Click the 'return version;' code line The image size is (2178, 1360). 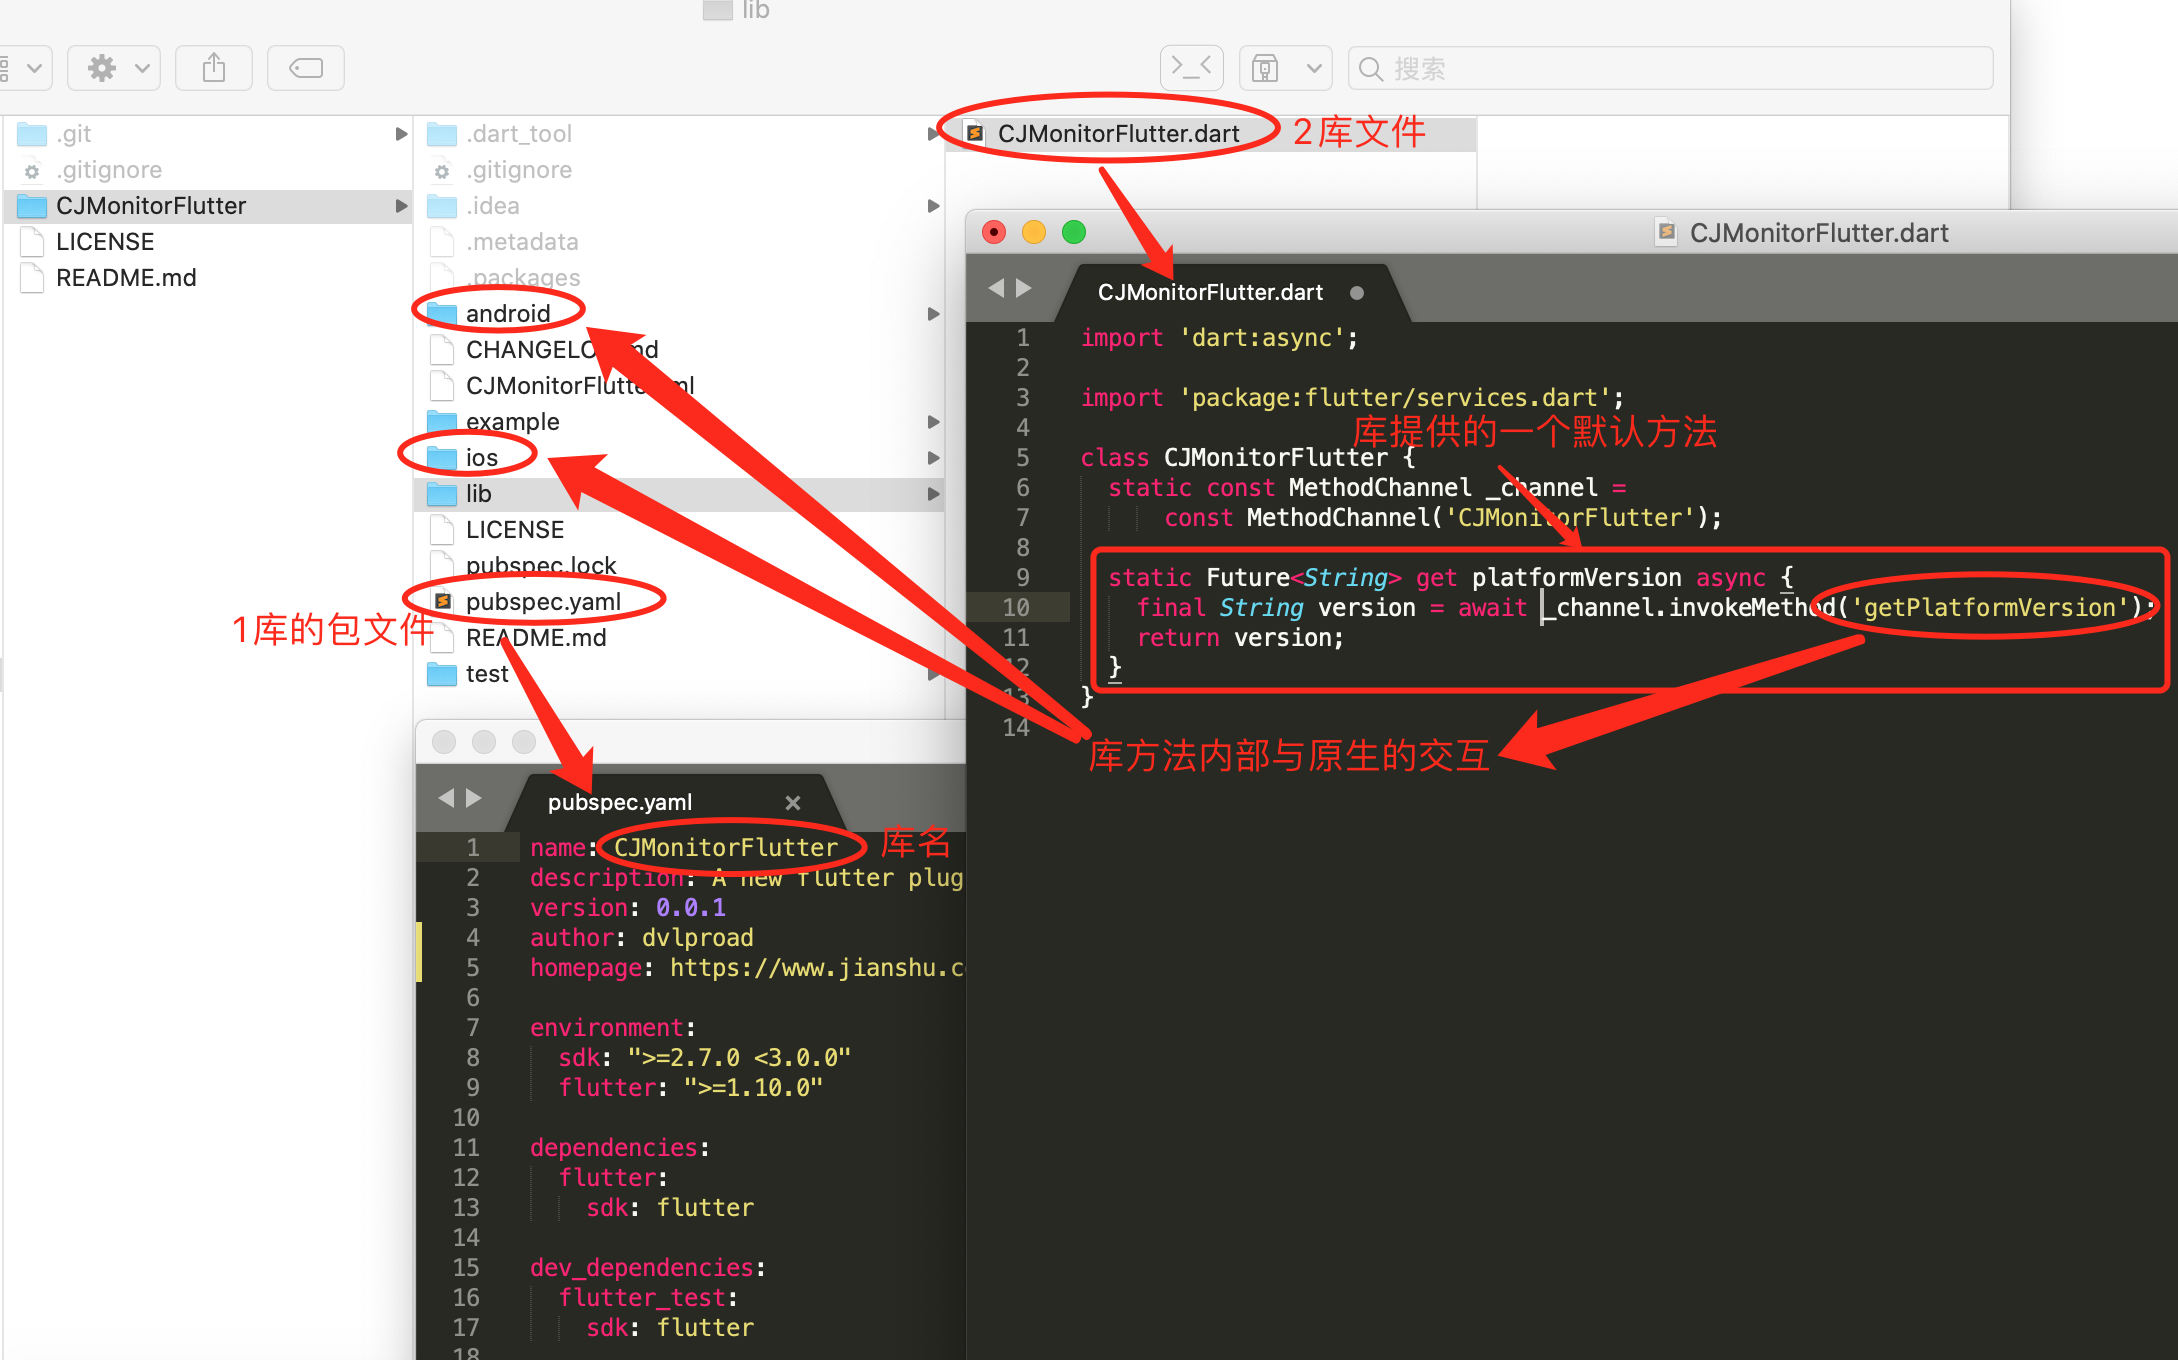click(1241, 638)
